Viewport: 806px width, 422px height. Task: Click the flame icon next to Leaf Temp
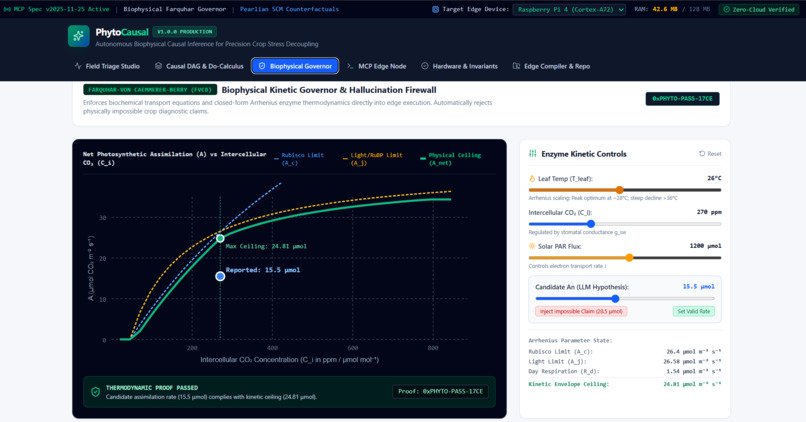click(x=532, y=178)
